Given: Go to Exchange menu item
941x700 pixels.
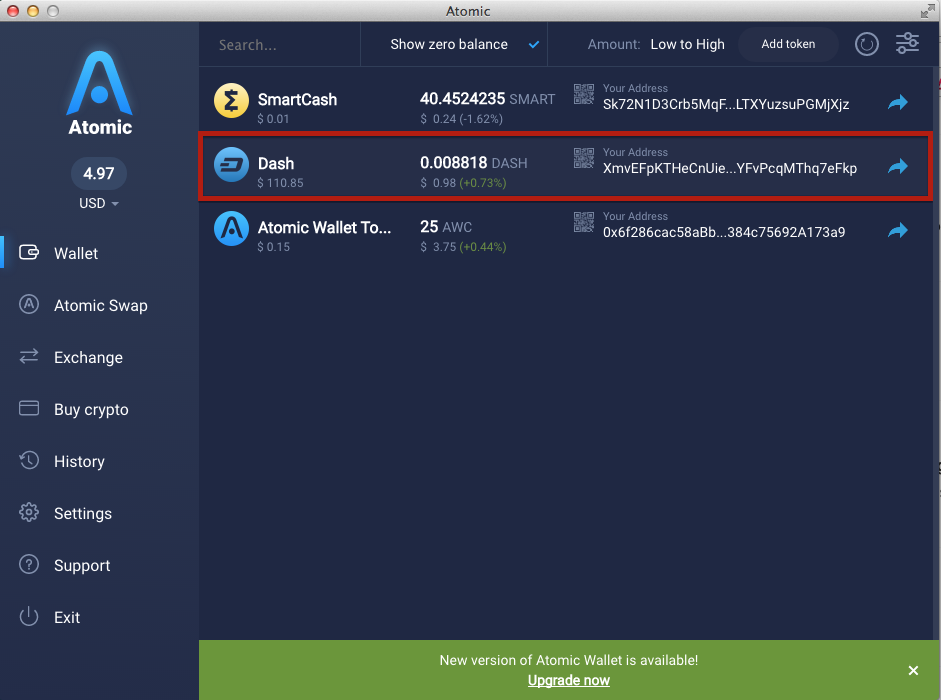Looking at the screenshot, I should click(88, 357).
